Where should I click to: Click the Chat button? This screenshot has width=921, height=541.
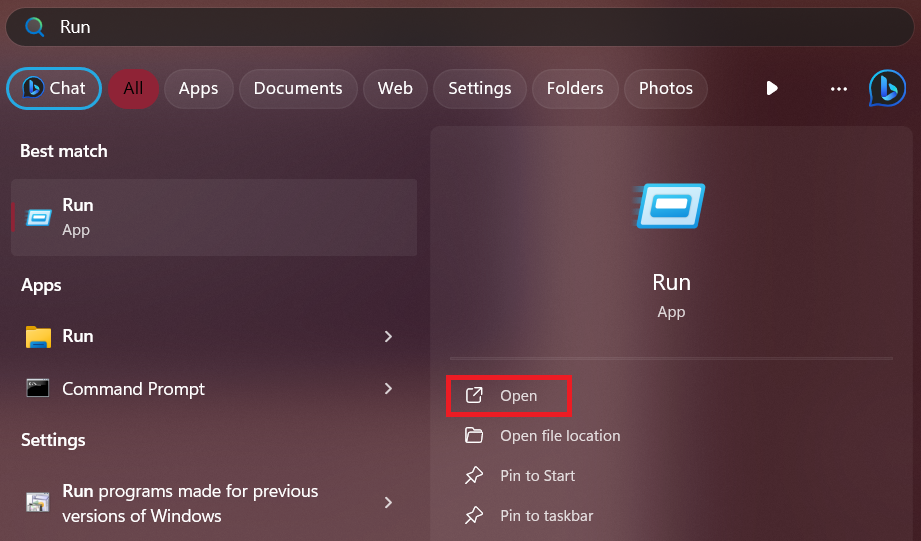54,88
